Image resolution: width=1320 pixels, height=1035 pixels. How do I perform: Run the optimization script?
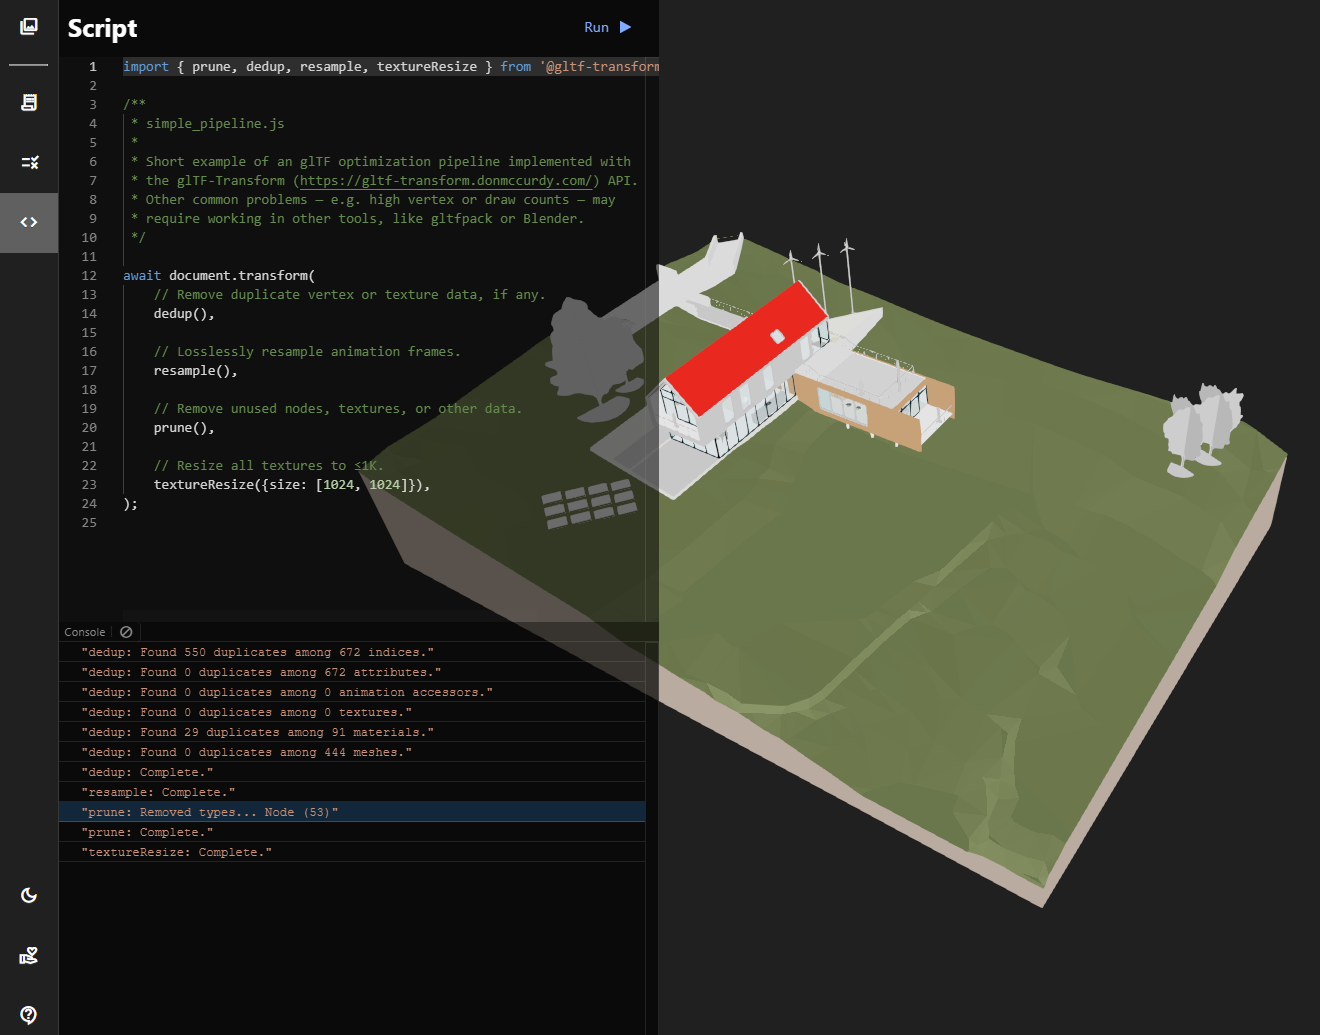[x=607, y=27]
